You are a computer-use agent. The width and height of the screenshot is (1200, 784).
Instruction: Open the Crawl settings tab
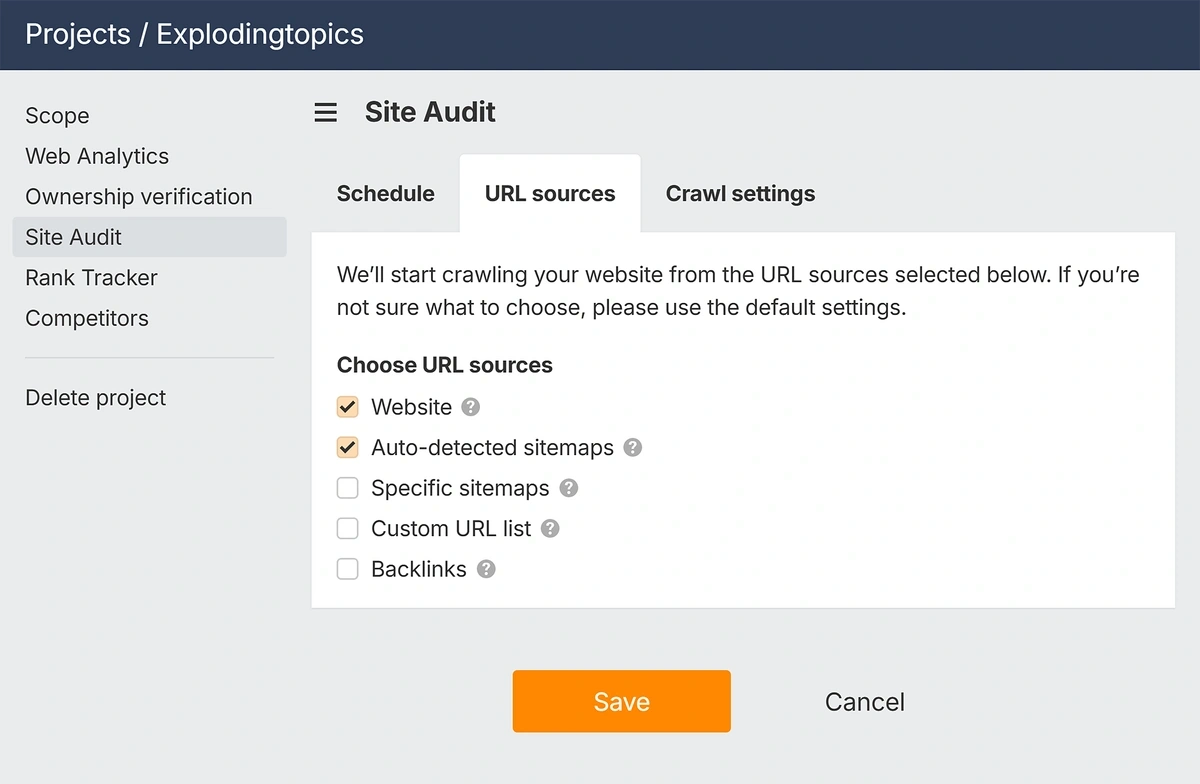(740, 193)
